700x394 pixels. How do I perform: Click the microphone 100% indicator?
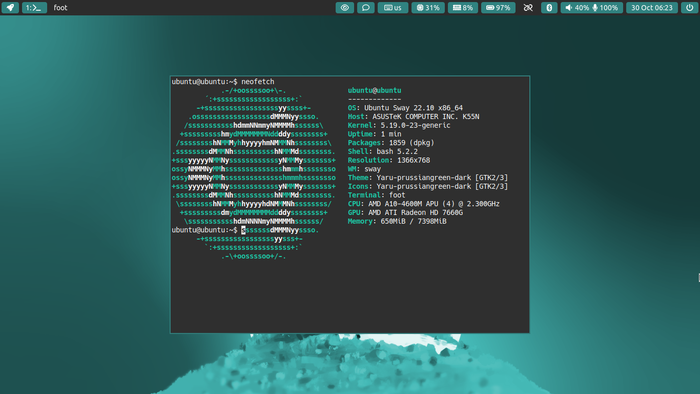606,8
